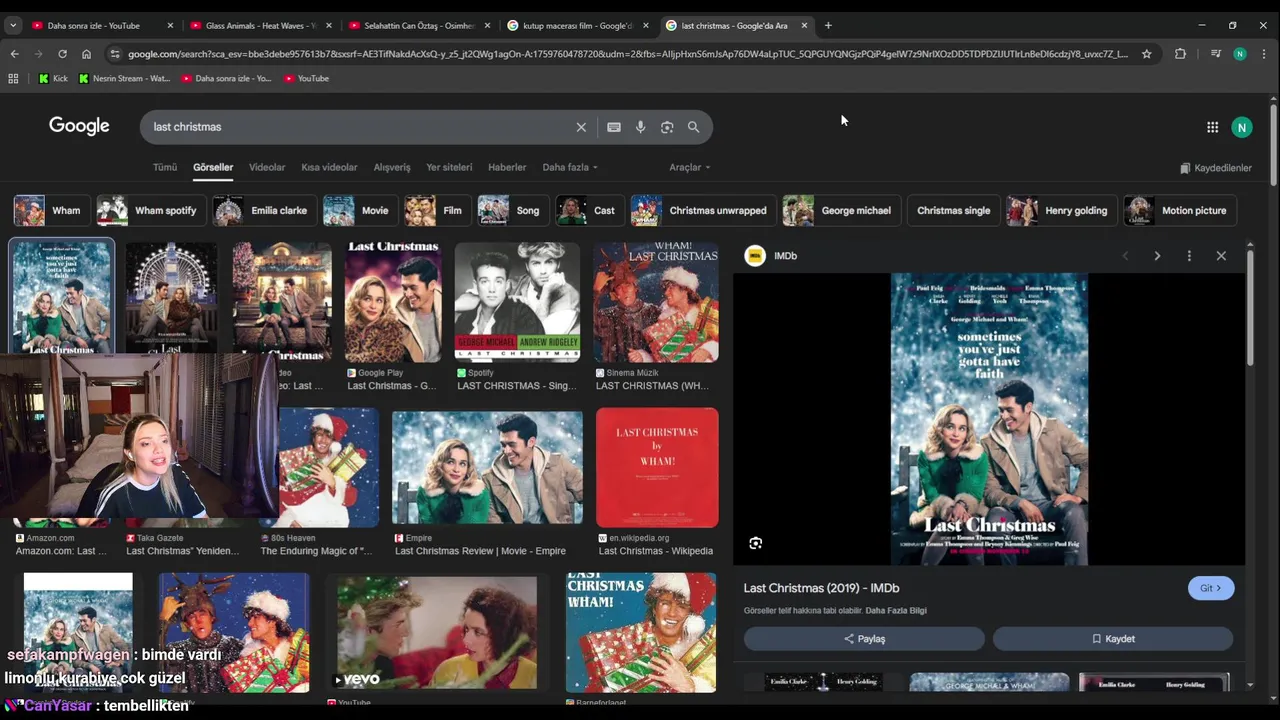Filter by the Cast chip
Image resolution: width=1280 pixels, height=720 pixels.
[590, 211]
